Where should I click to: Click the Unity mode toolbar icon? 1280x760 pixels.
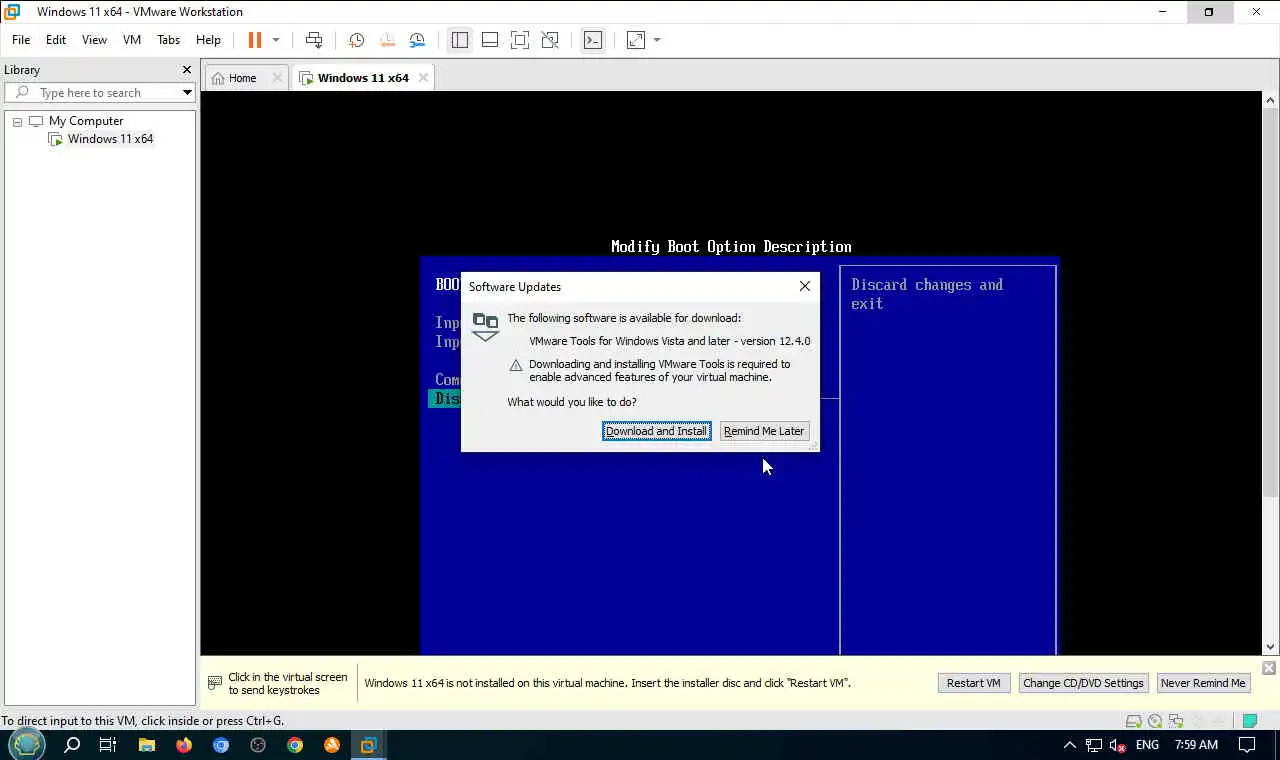pos(550,40)
